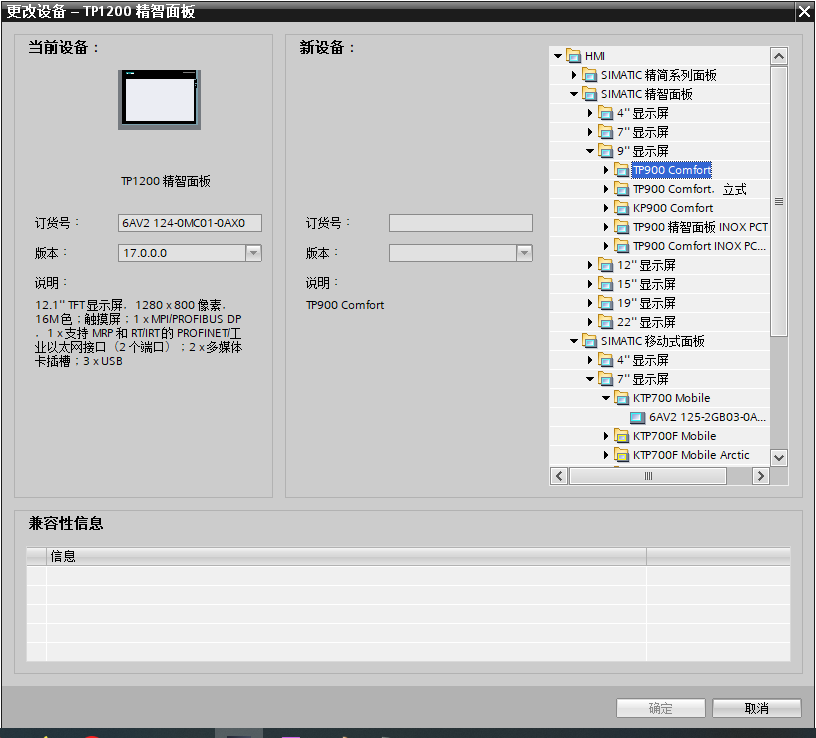
Task: Select device 6AV2 125-2GB03-0A...
Action: coord(707,417)
